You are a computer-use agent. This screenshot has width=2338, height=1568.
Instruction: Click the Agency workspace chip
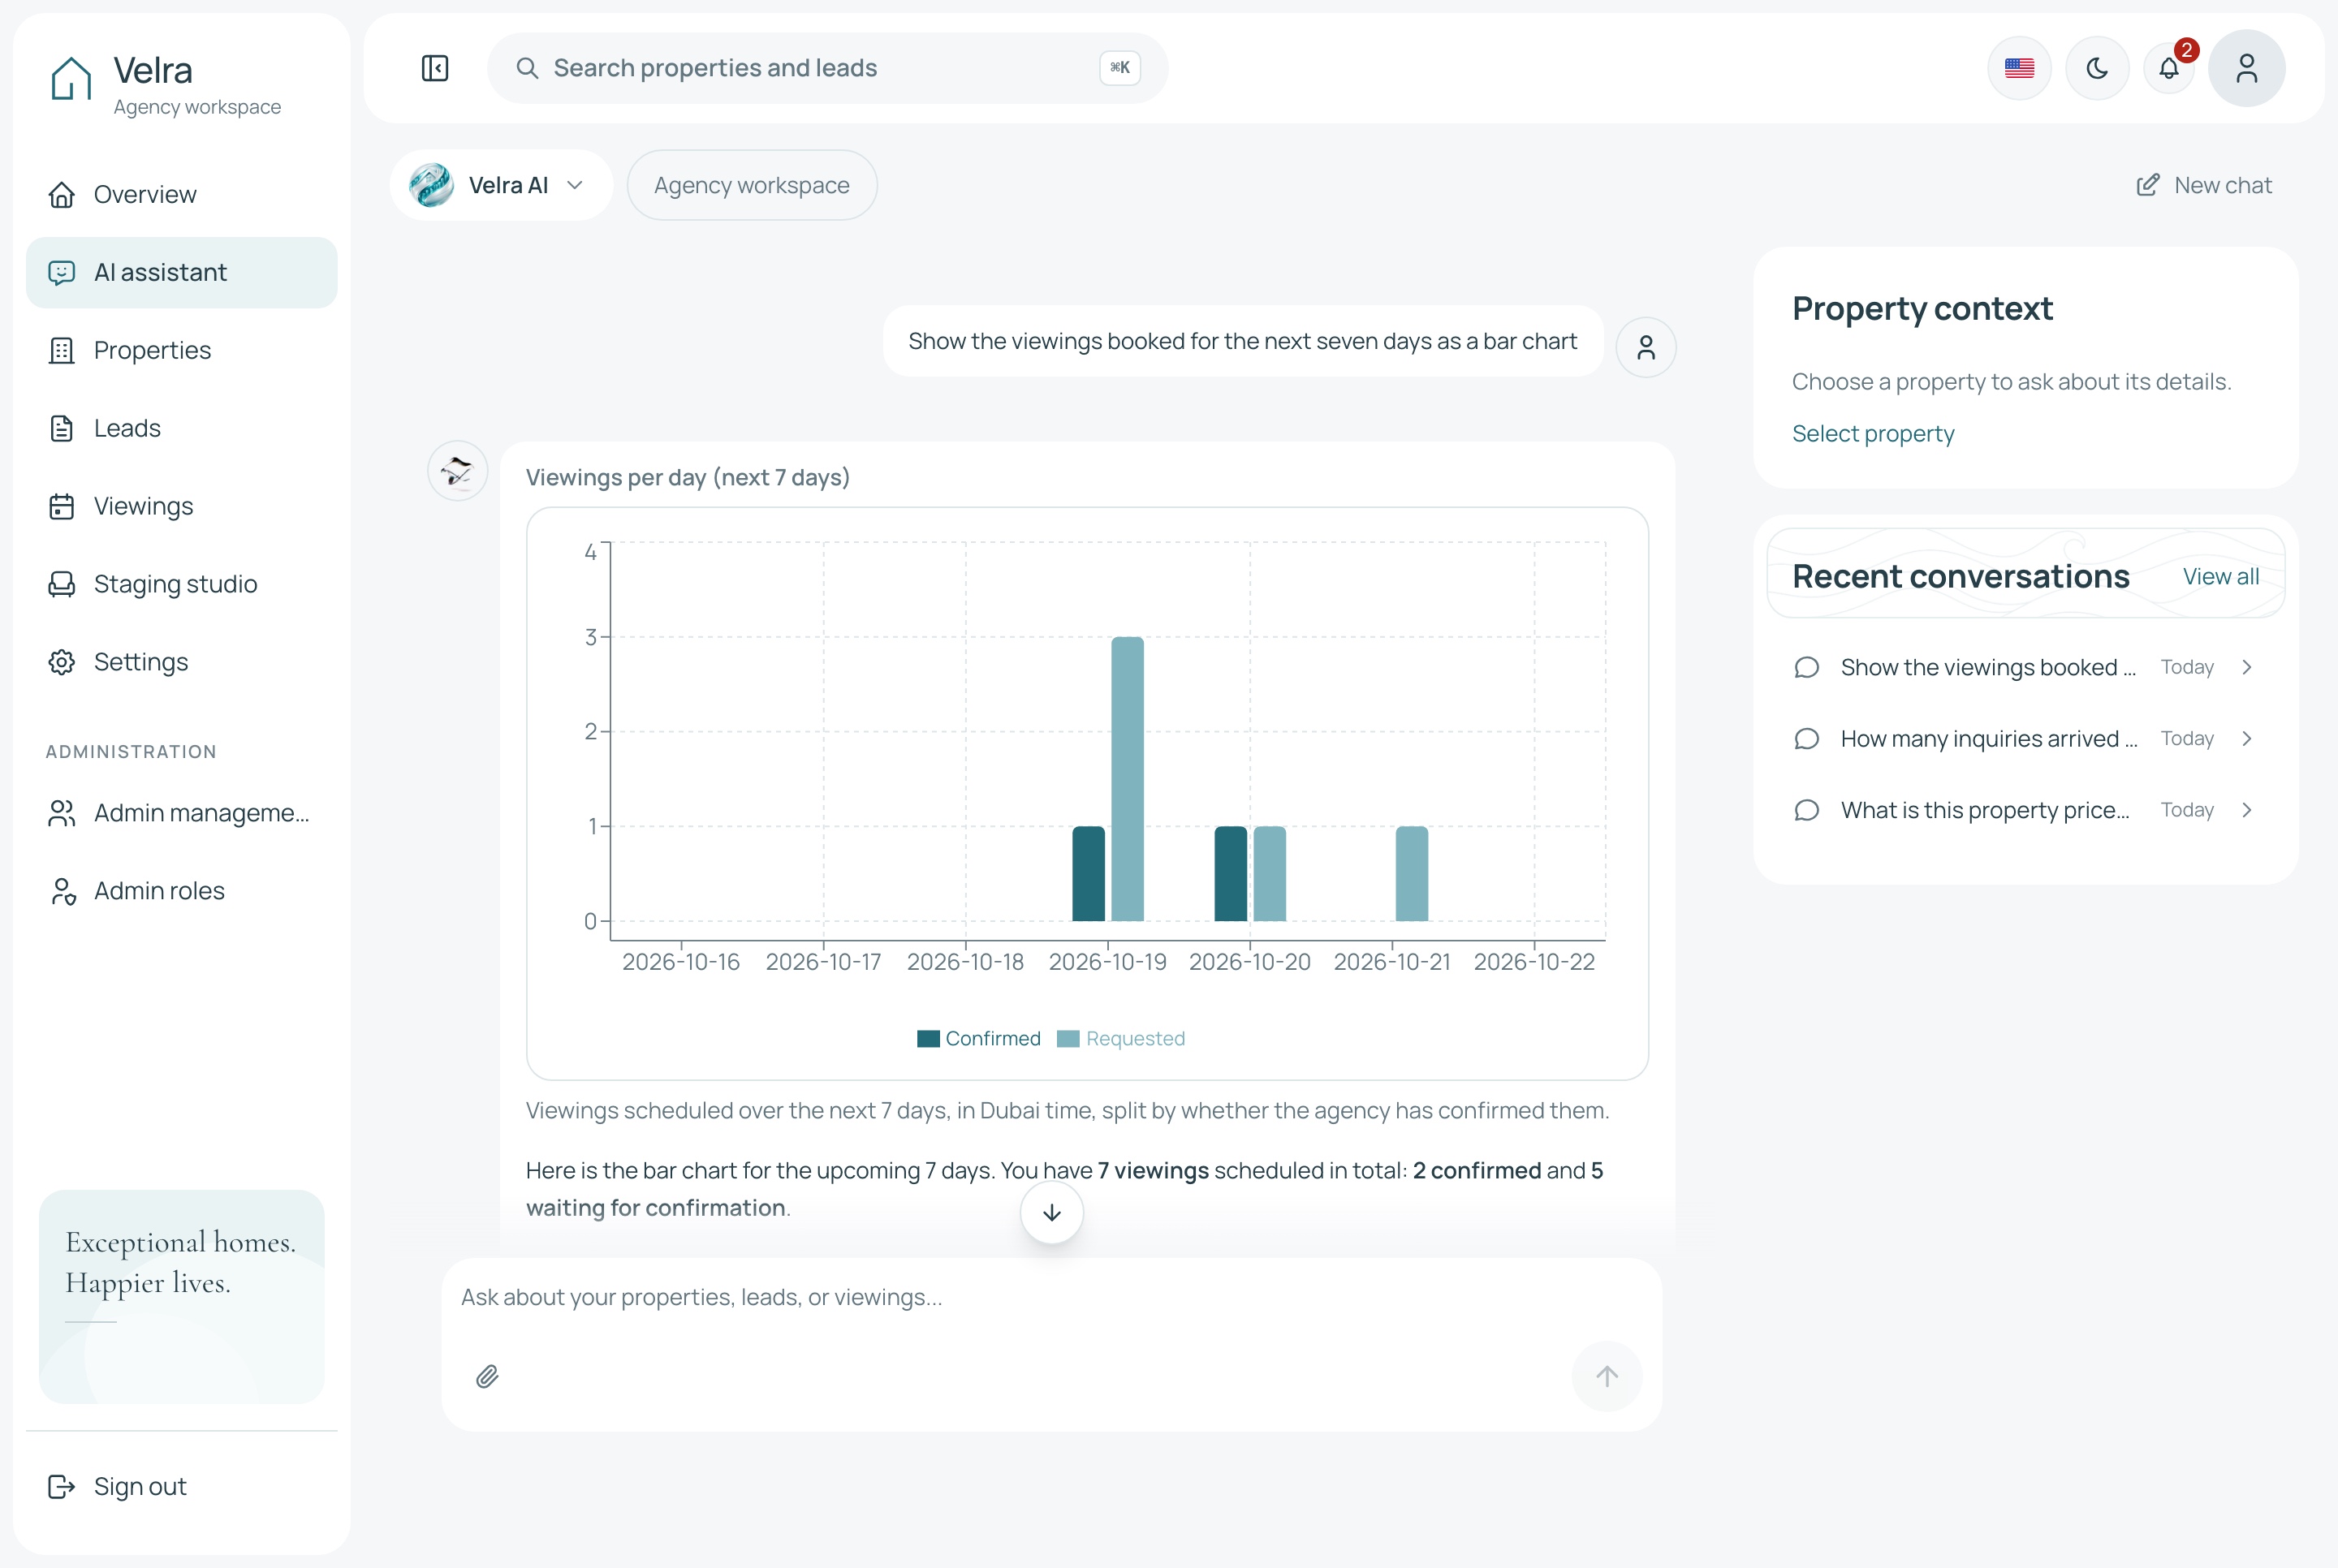752,185
